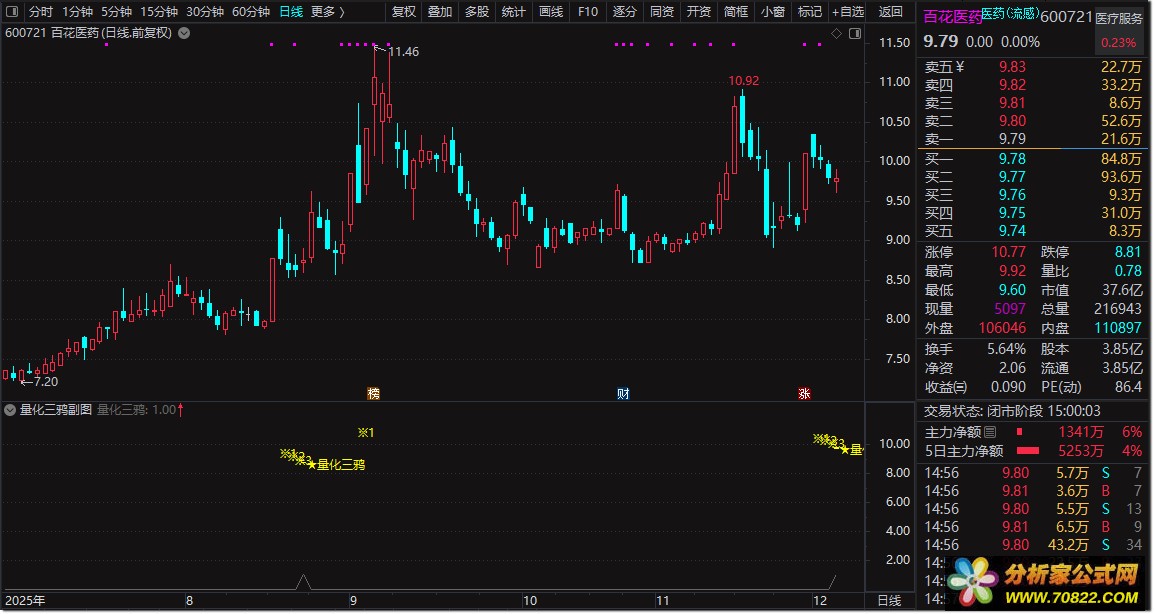Image resolution: width=1155 pixels, height=614 pixels.
Task: Select the 5分钟 period tab
Action: point(116,12)
